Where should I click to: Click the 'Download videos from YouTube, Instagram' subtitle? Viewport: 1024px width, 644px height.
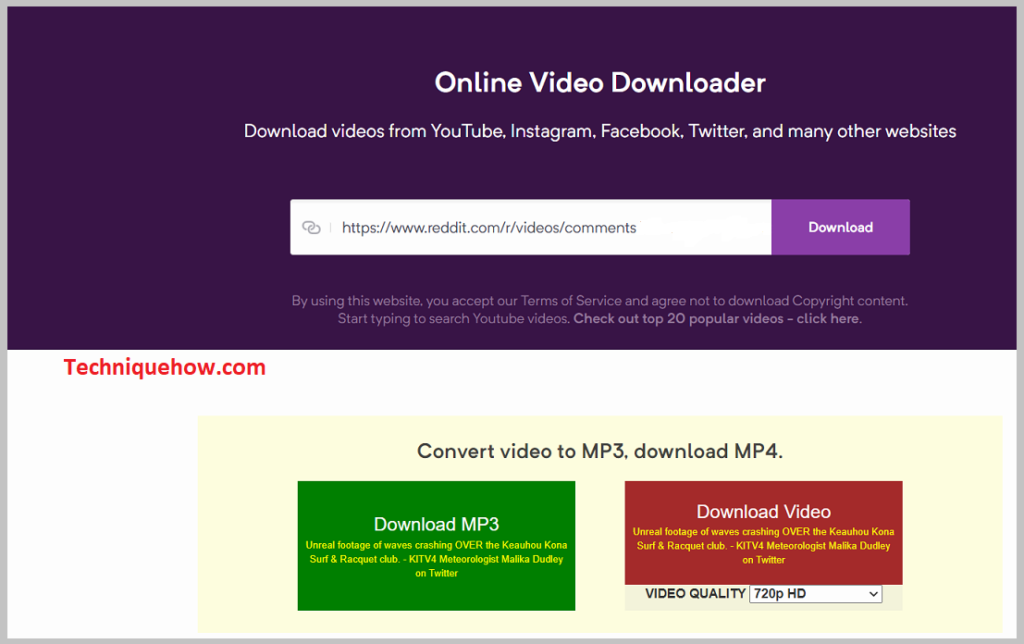tap(600, 131)
